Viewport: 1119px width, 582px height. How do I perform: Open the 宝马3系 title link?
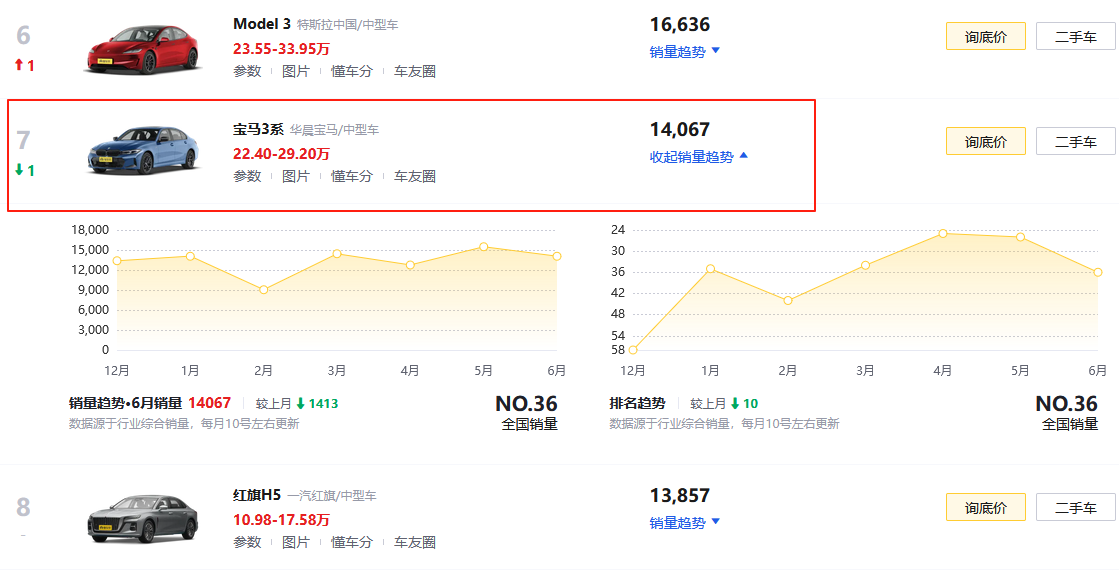258,129
